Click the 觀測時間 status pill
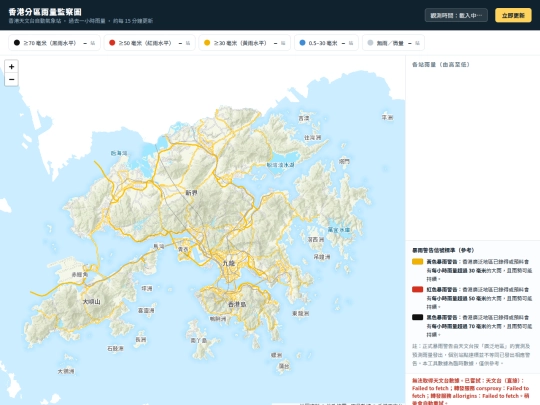 tap(456, 15)
